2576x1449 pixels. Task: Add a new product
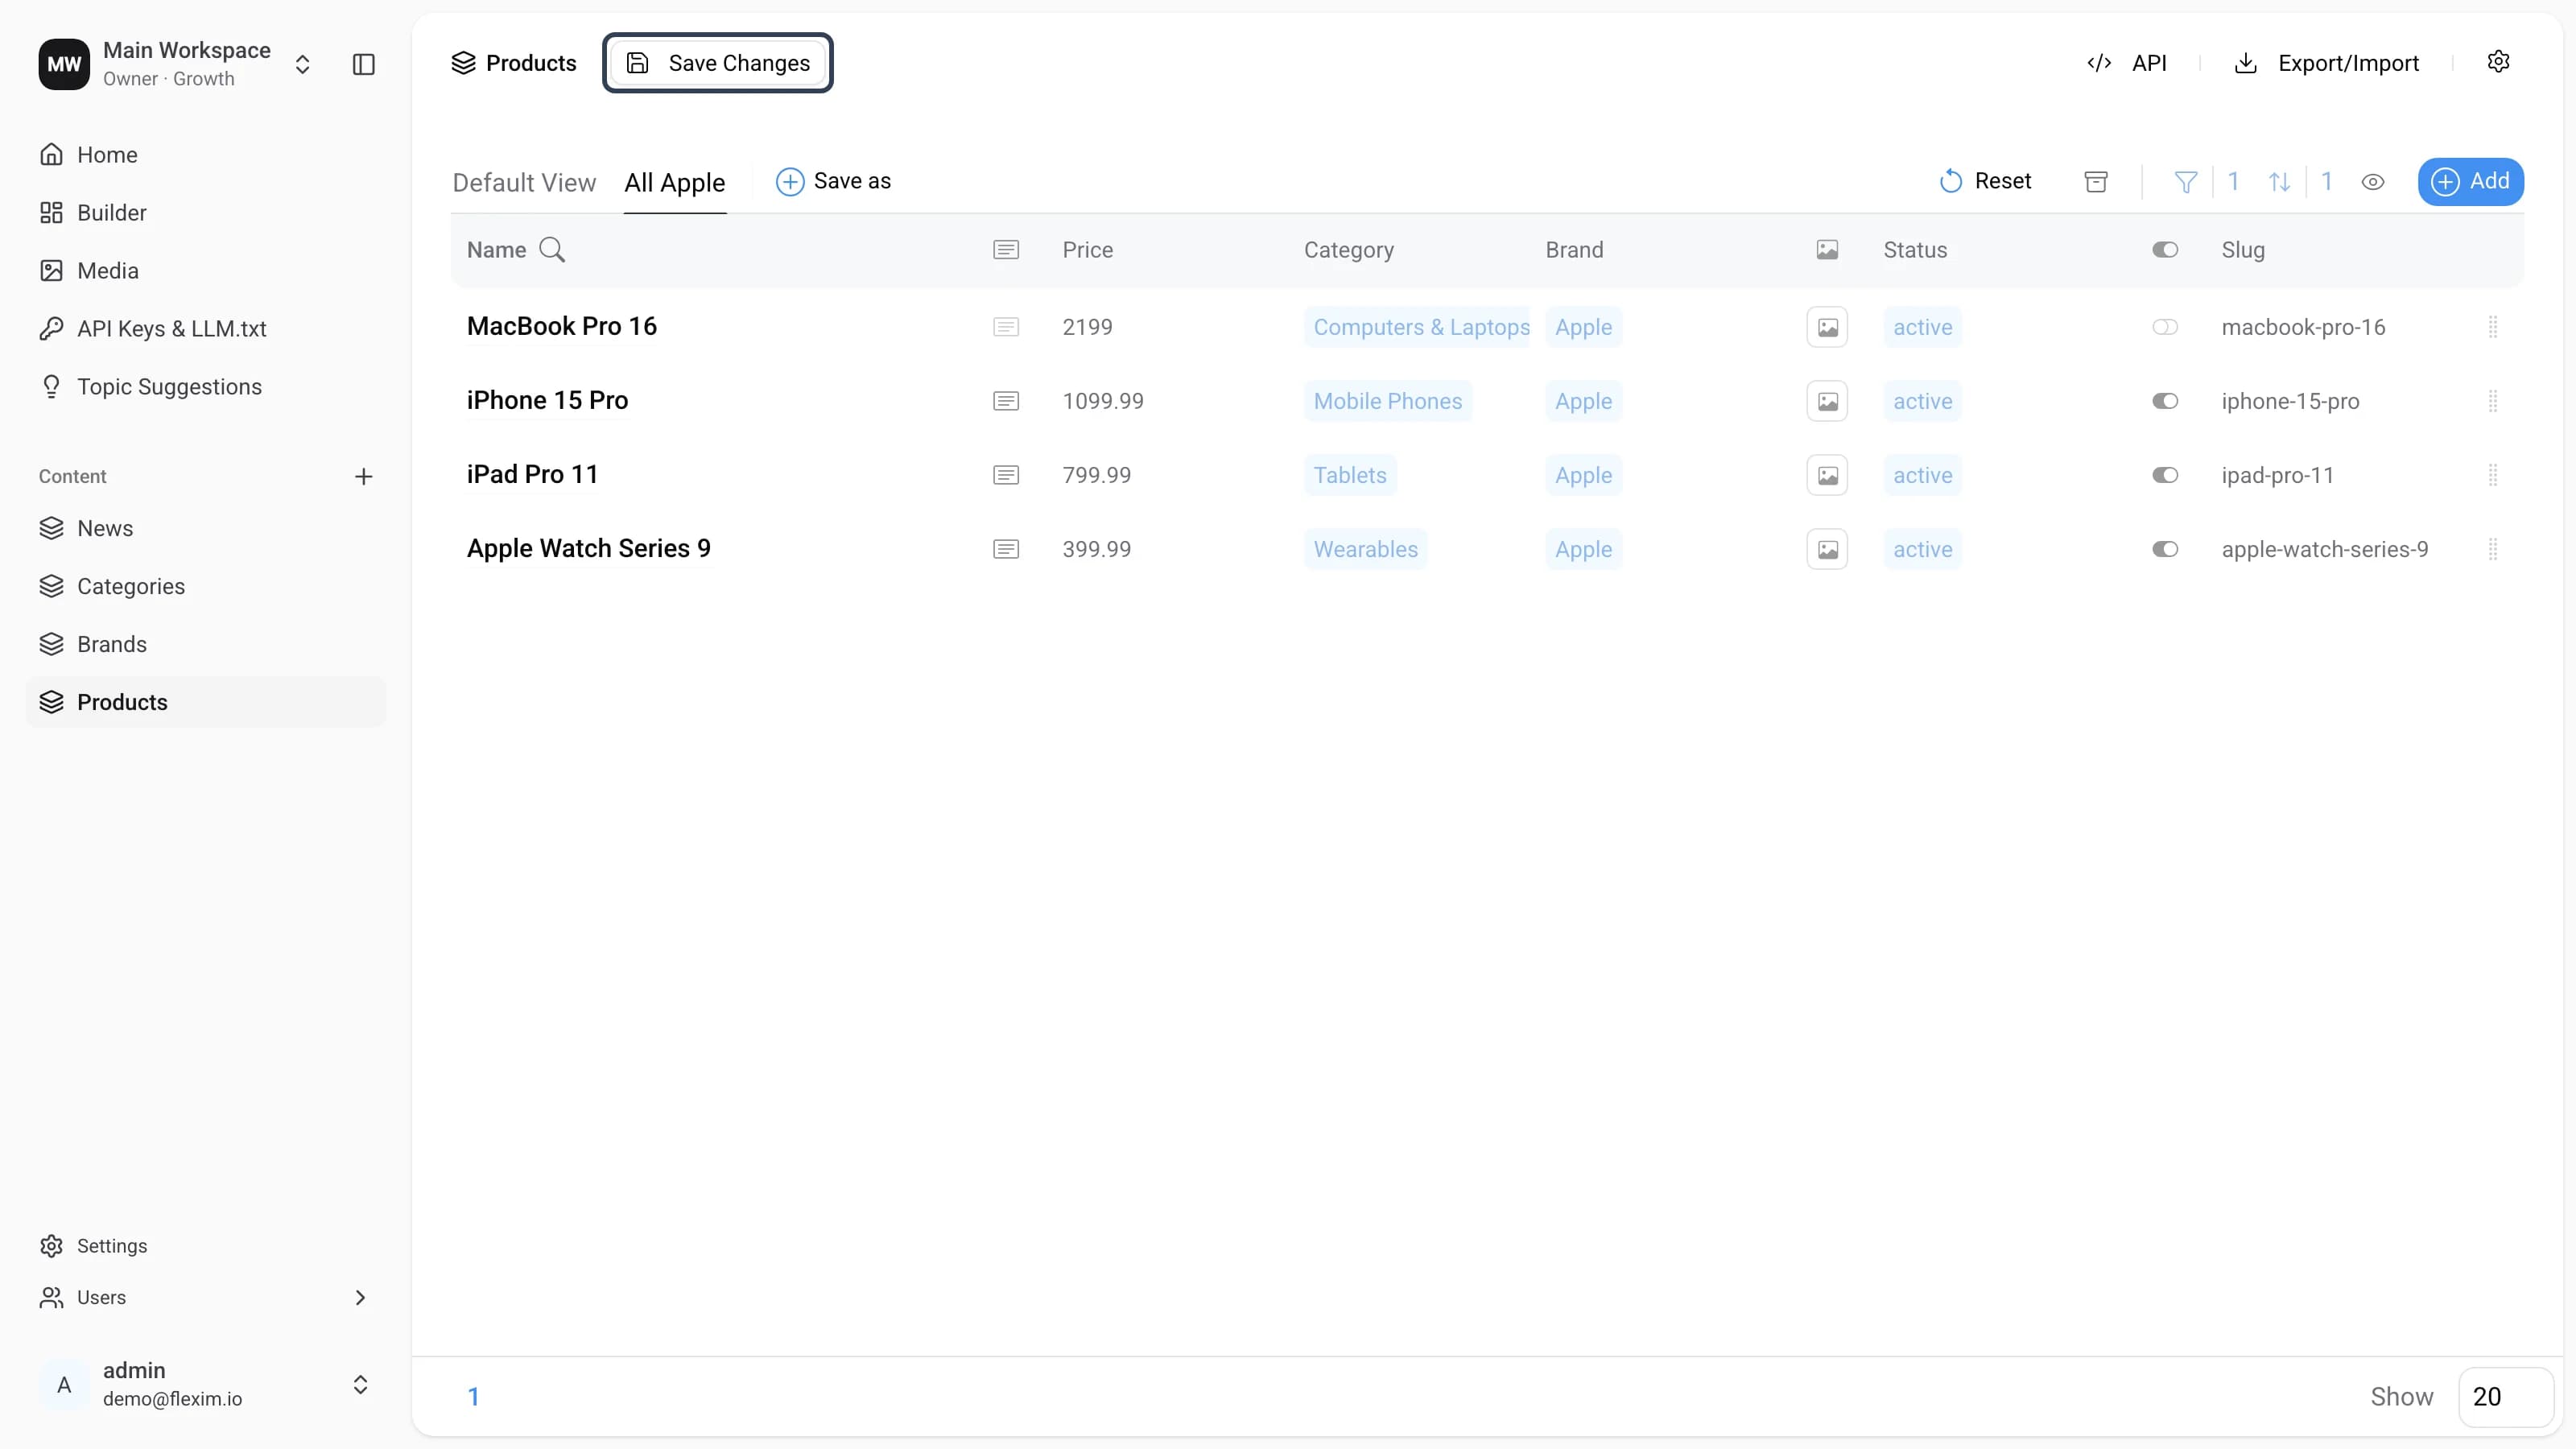[2470, 181]
